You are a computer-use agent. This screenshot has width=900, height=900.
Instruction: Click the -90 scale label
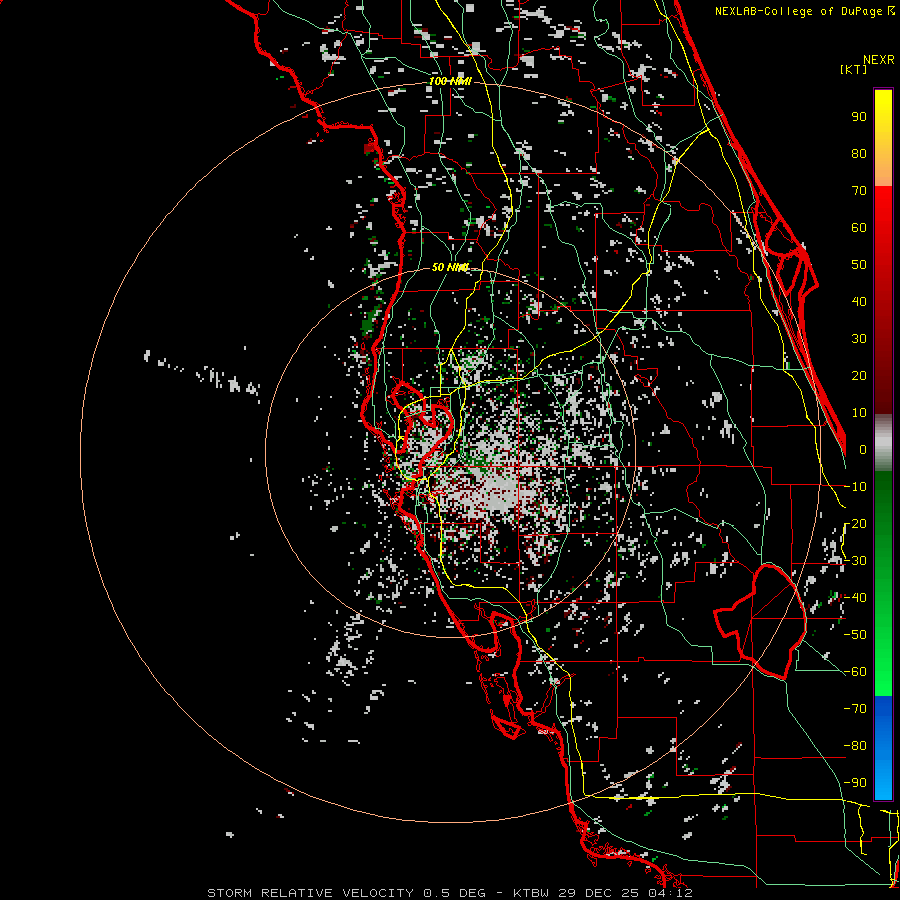[x=855, y=783]
